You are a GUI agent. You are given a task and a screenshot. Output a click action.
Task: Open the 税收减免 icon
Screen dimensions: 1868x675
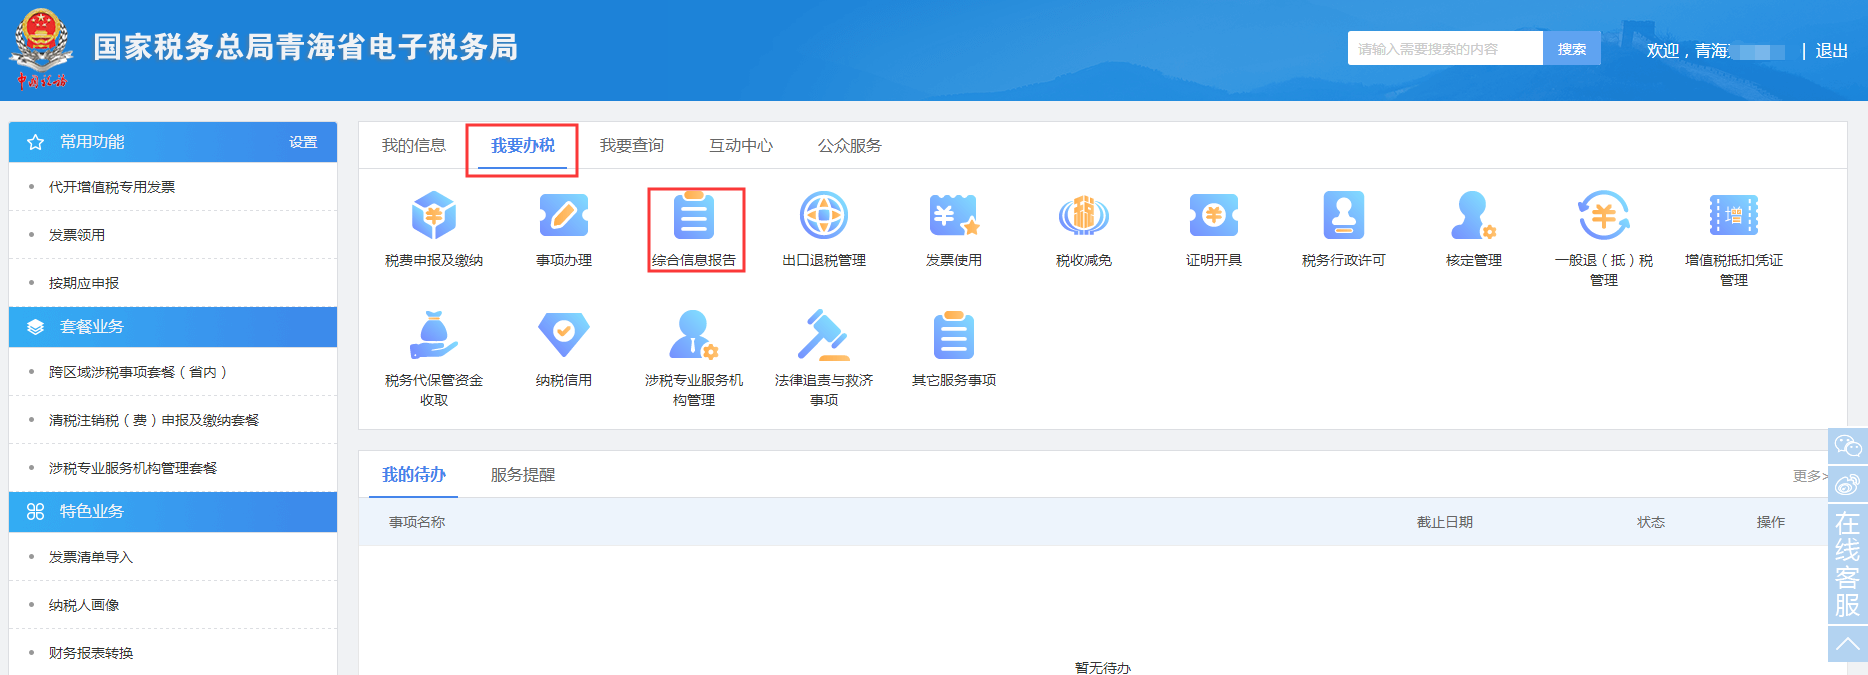[x=1084, y=216]
